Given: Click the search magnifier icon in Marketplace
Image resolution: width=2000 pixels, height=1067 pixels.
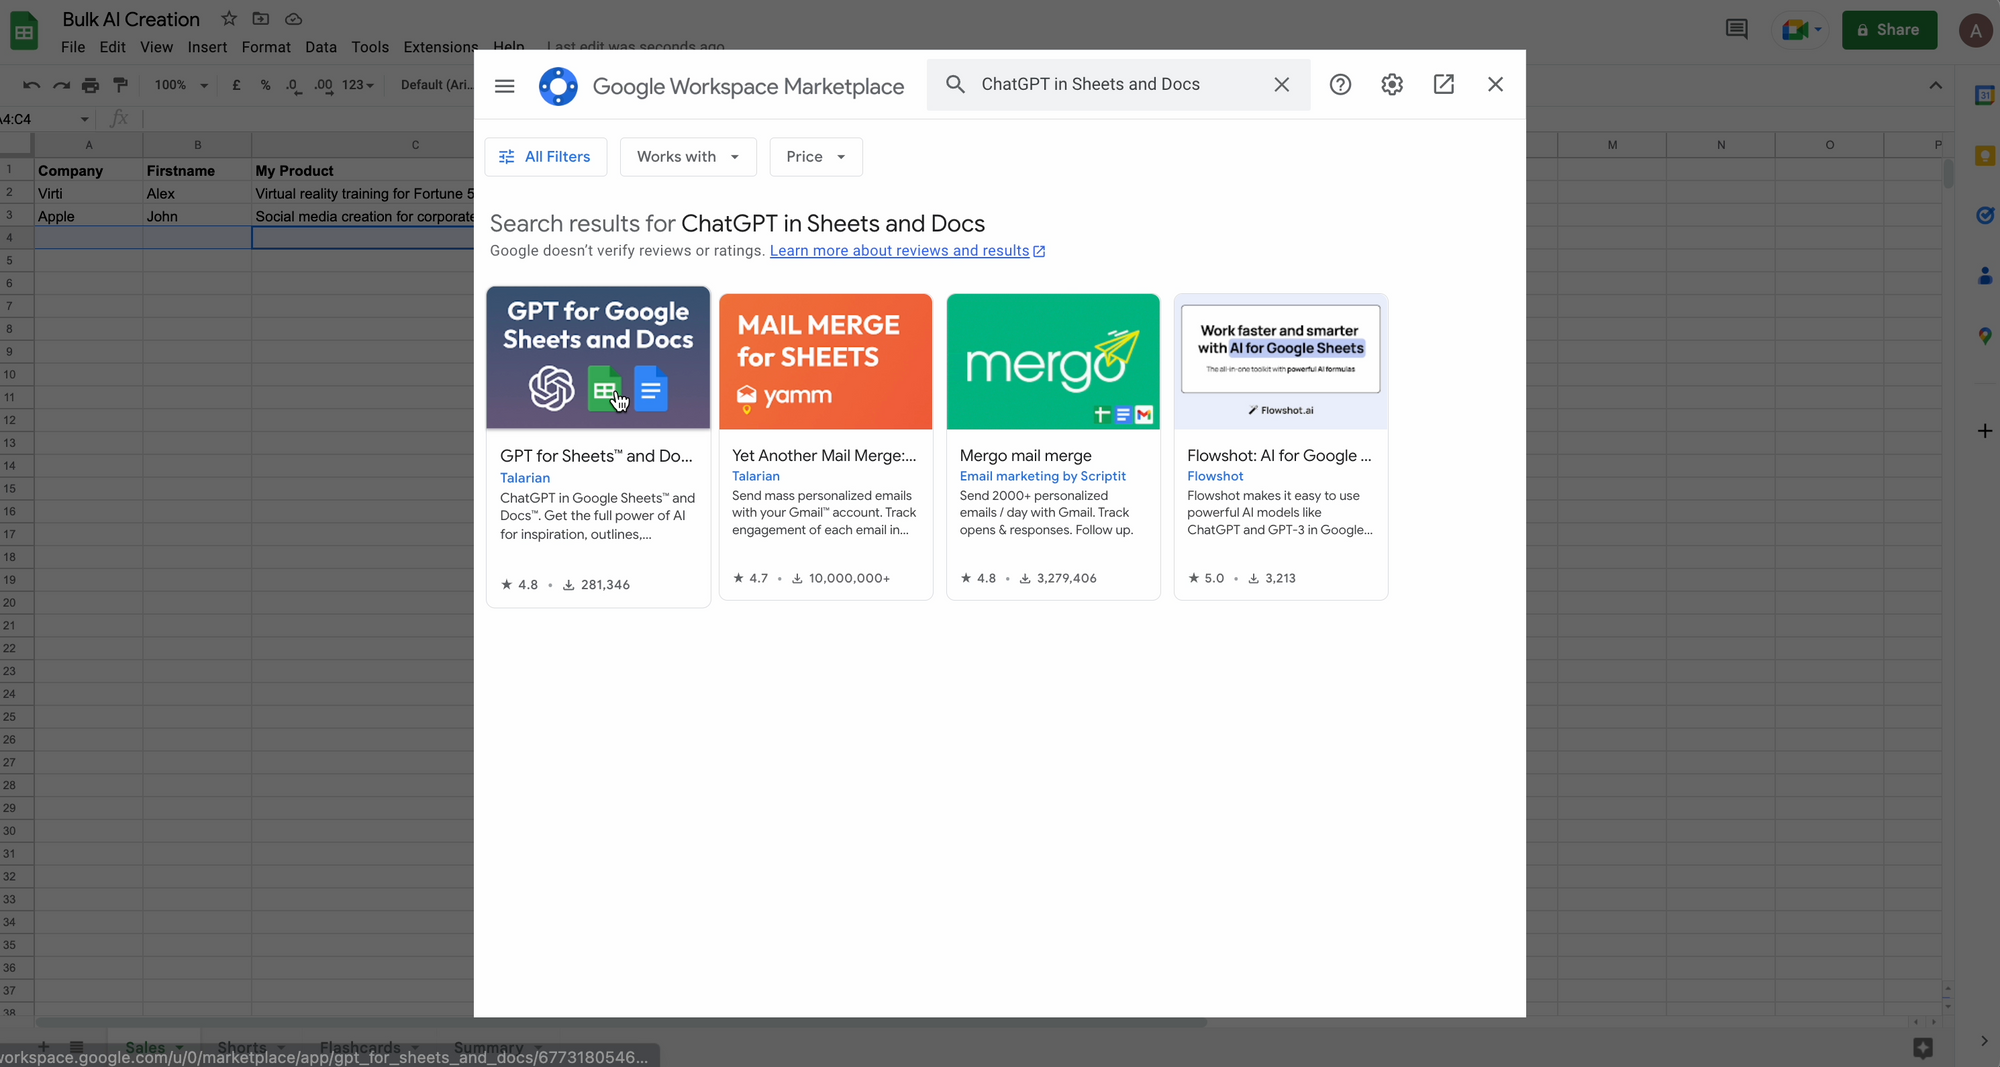Looking at the screenshot, I should 955,85.
